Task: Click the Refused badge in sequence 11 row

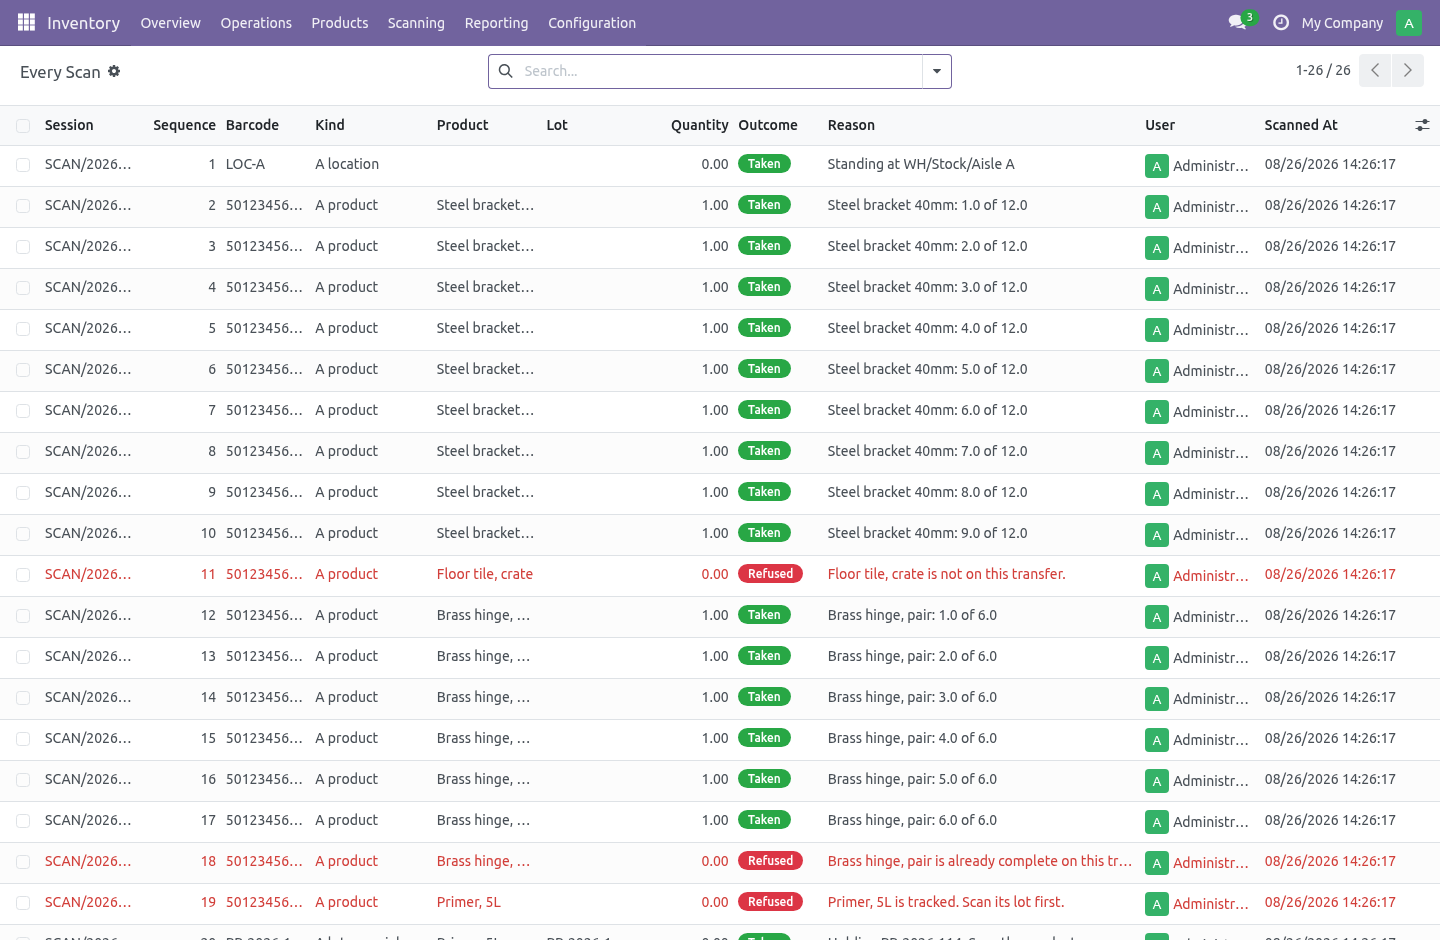Action: (770, 574)
